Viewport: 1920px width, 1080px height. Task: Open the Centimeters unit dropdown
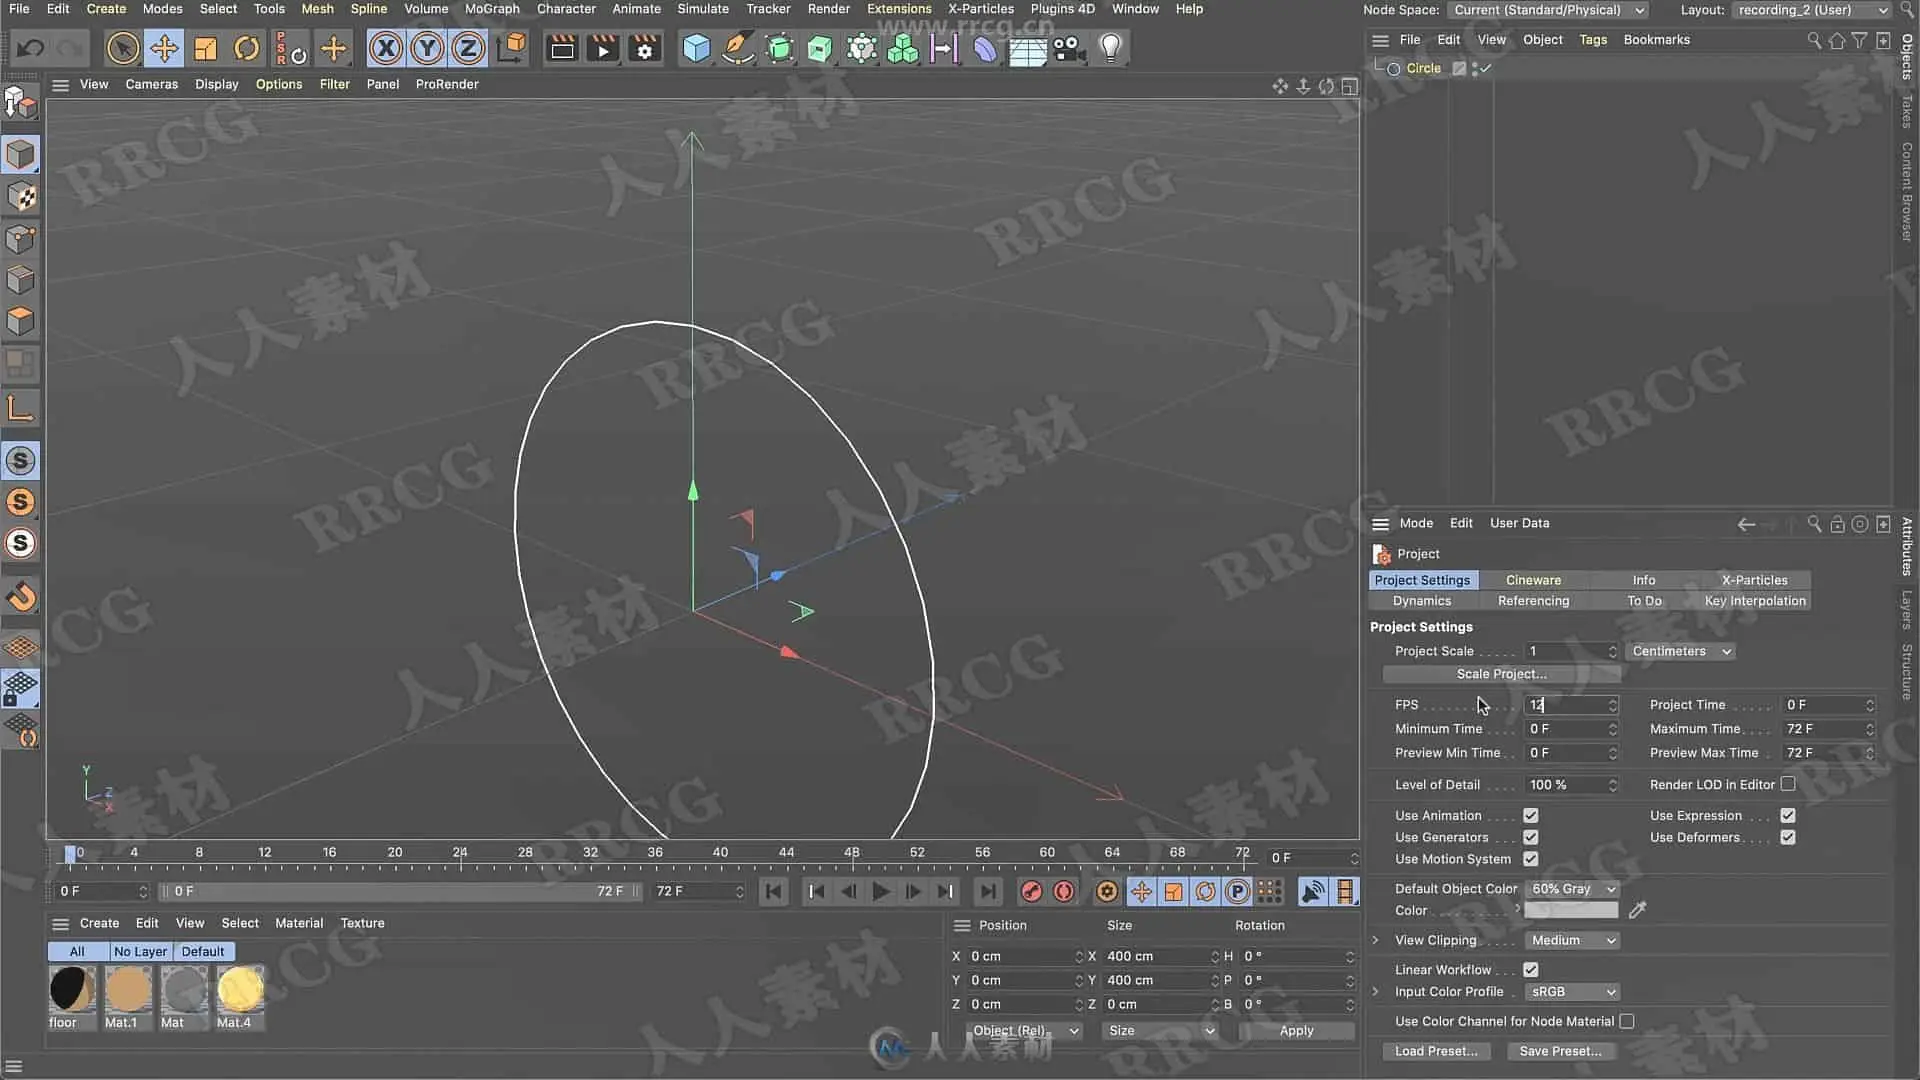[1680, 651]
